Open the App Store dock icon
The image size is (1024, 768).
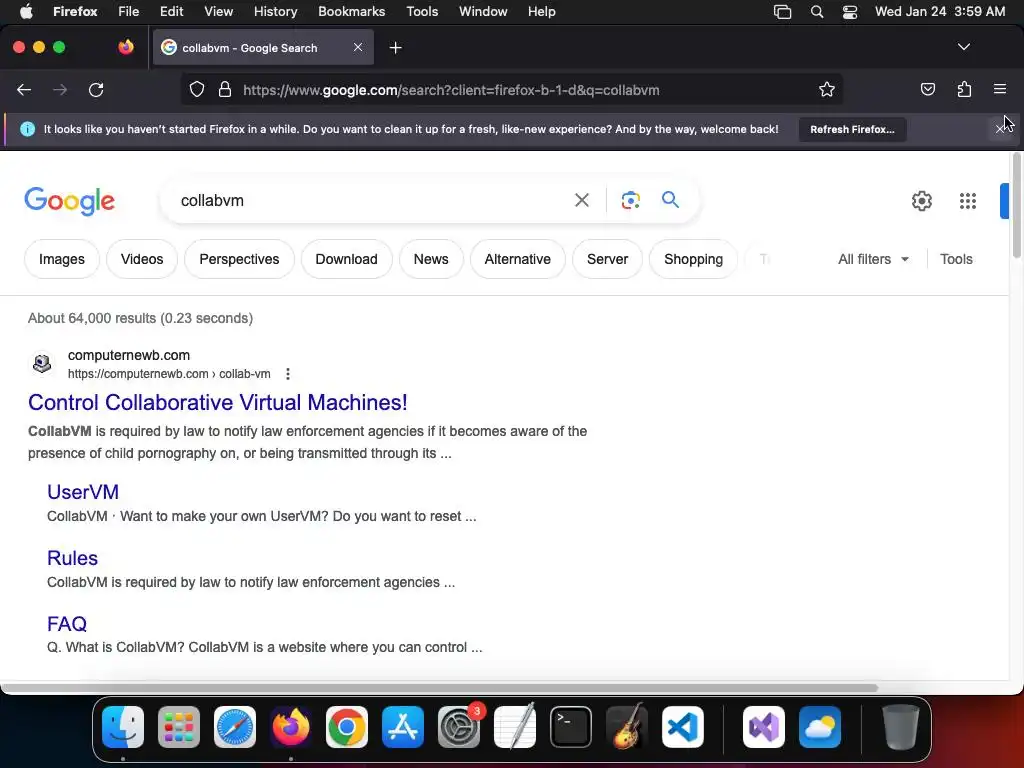click(403, 727)
